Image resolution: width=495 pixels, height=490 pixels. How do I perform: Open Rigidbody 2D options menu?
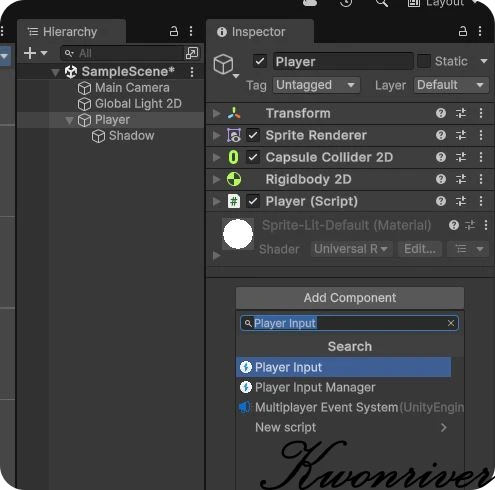pyautogui.click(x=481, y=179)
